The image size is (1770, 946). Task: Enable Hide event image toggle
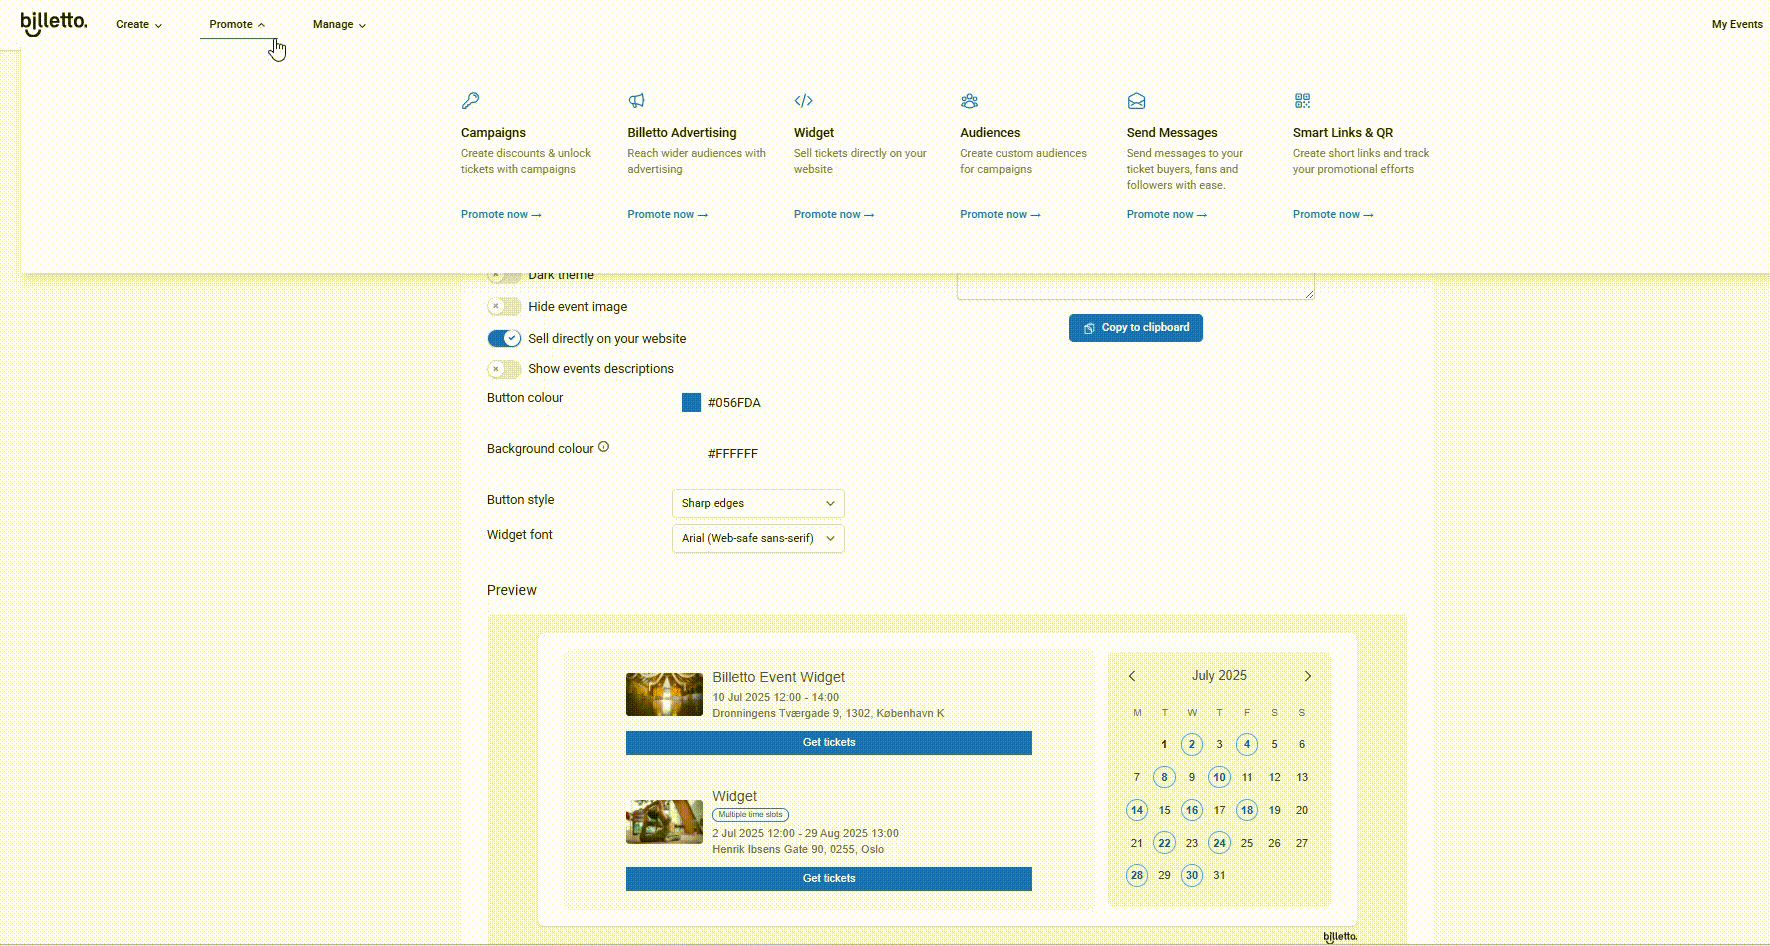[504, 307]
